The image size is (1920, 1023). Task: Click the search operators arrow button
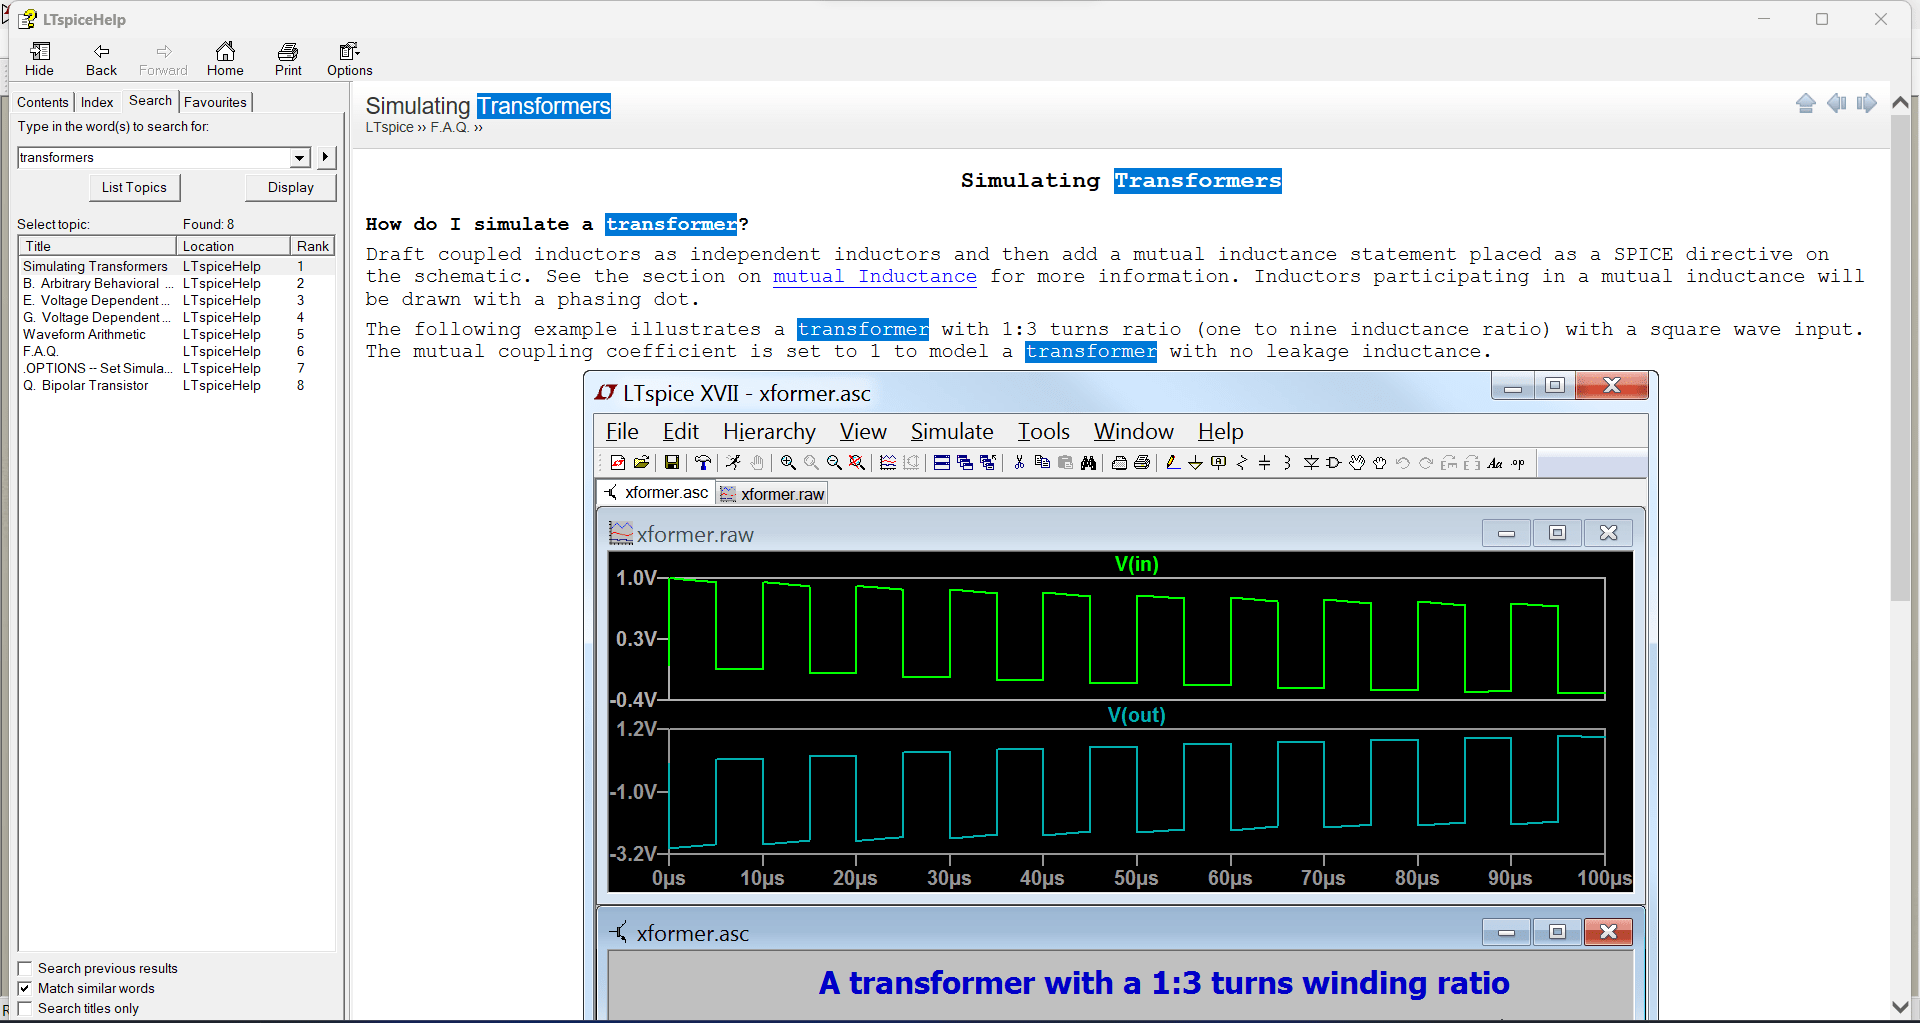[x=325, y=157]
